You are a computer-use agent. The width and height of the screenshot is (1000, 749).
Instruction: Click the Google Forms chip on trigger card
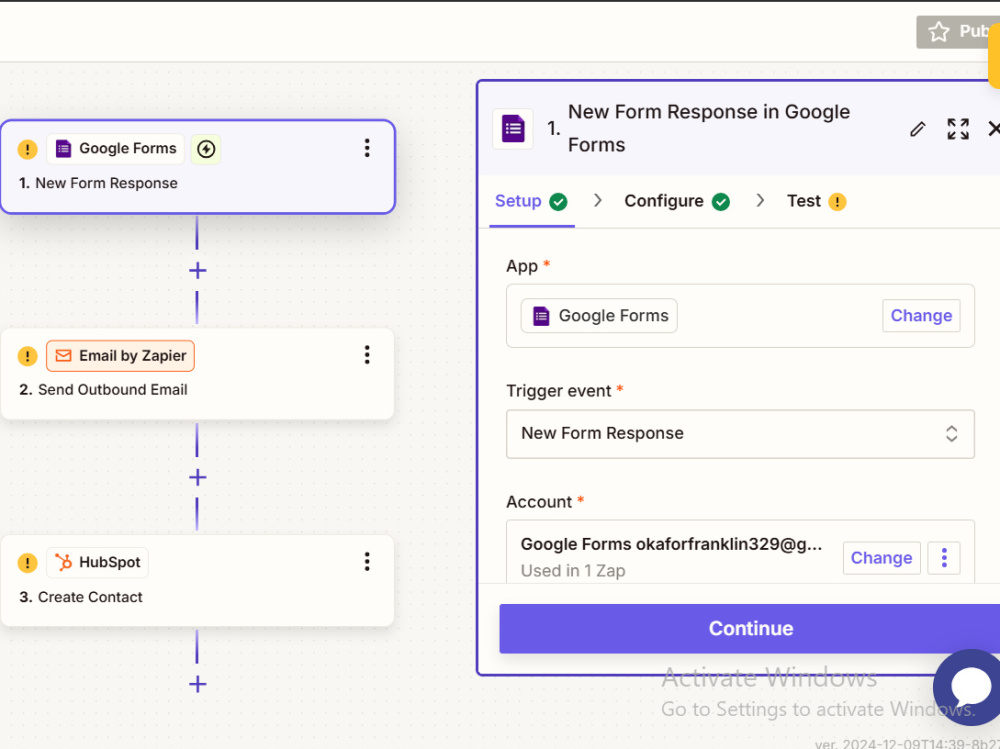pyautogui.click(x=115, y=149)
